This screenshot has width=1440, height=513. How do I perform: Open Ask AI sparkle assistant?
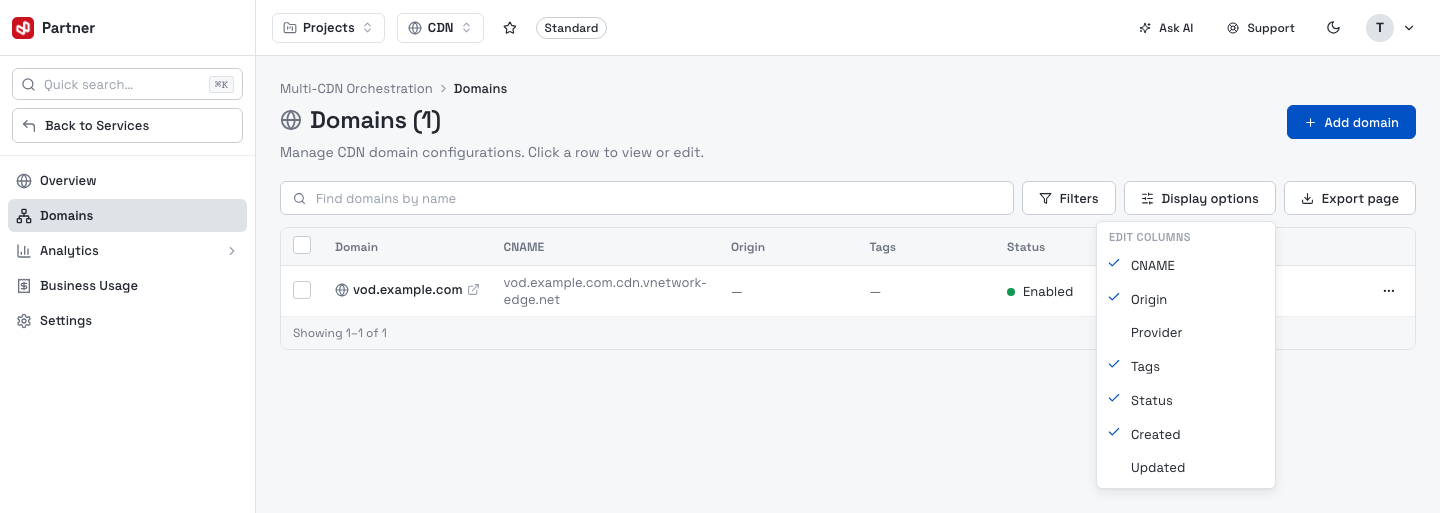1166,28
